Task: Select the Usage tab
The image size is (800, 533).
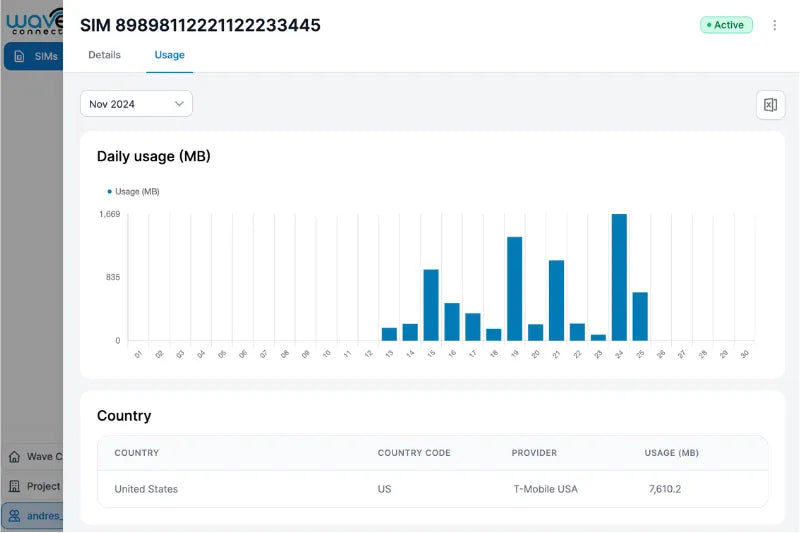Action: pos(169,55)
